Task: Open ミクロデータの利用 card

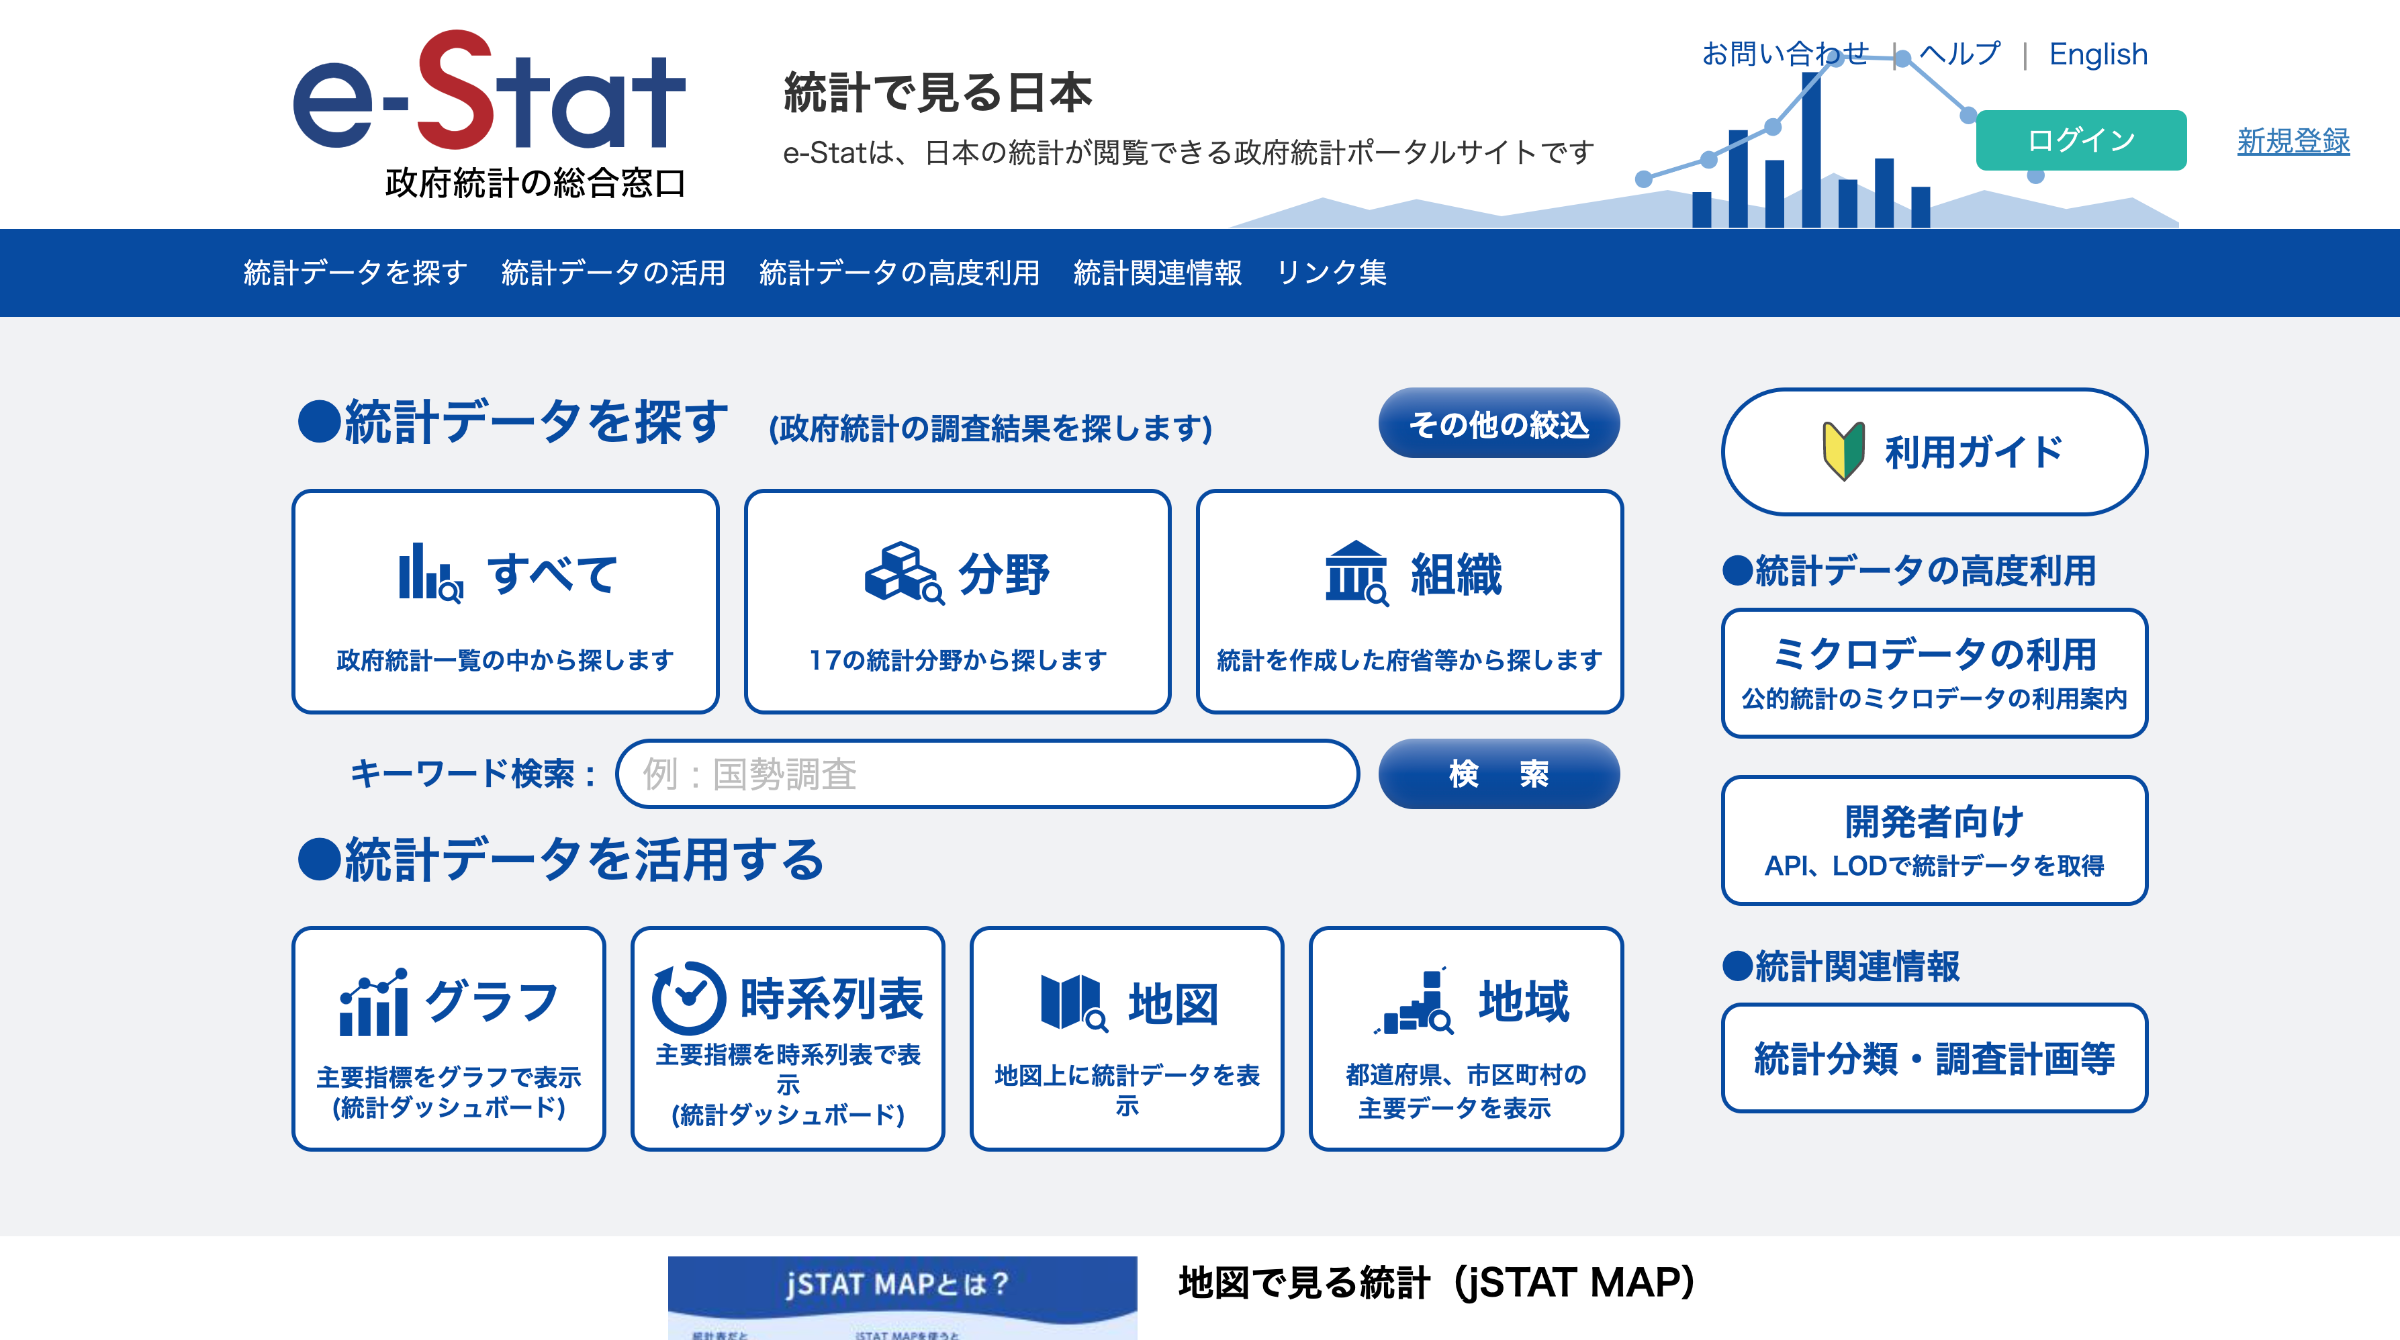Action: (x=1934, y=673)
